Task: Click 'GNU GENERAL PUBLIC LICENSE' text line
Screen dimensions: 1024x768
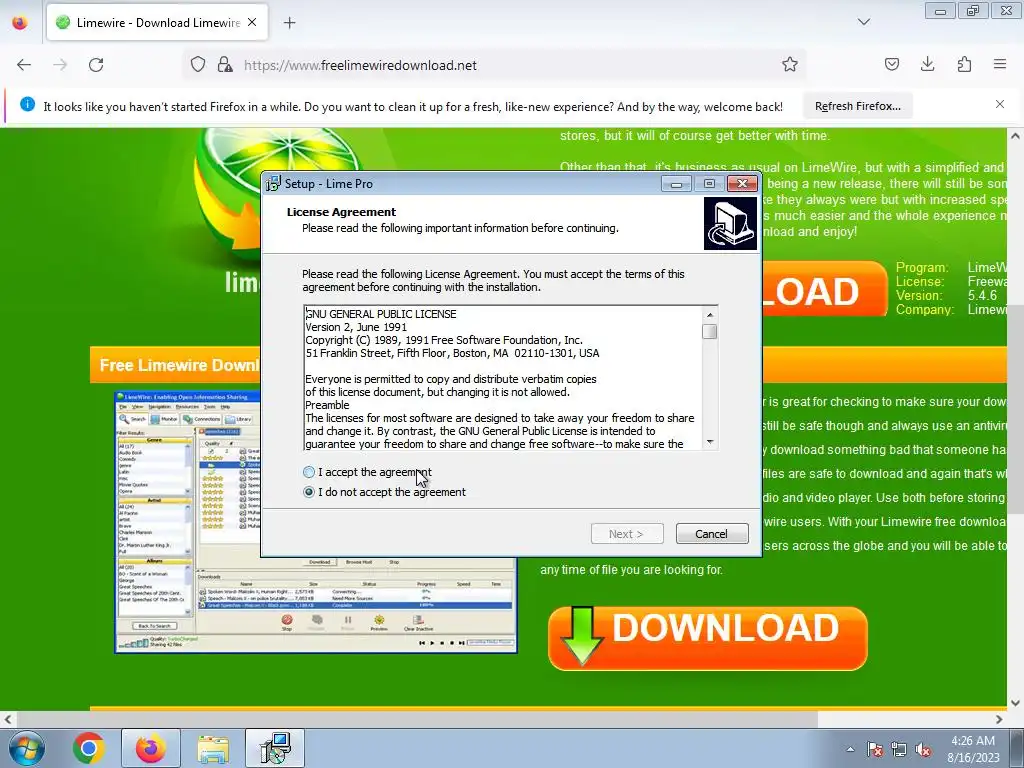Action: click(381, 314)
